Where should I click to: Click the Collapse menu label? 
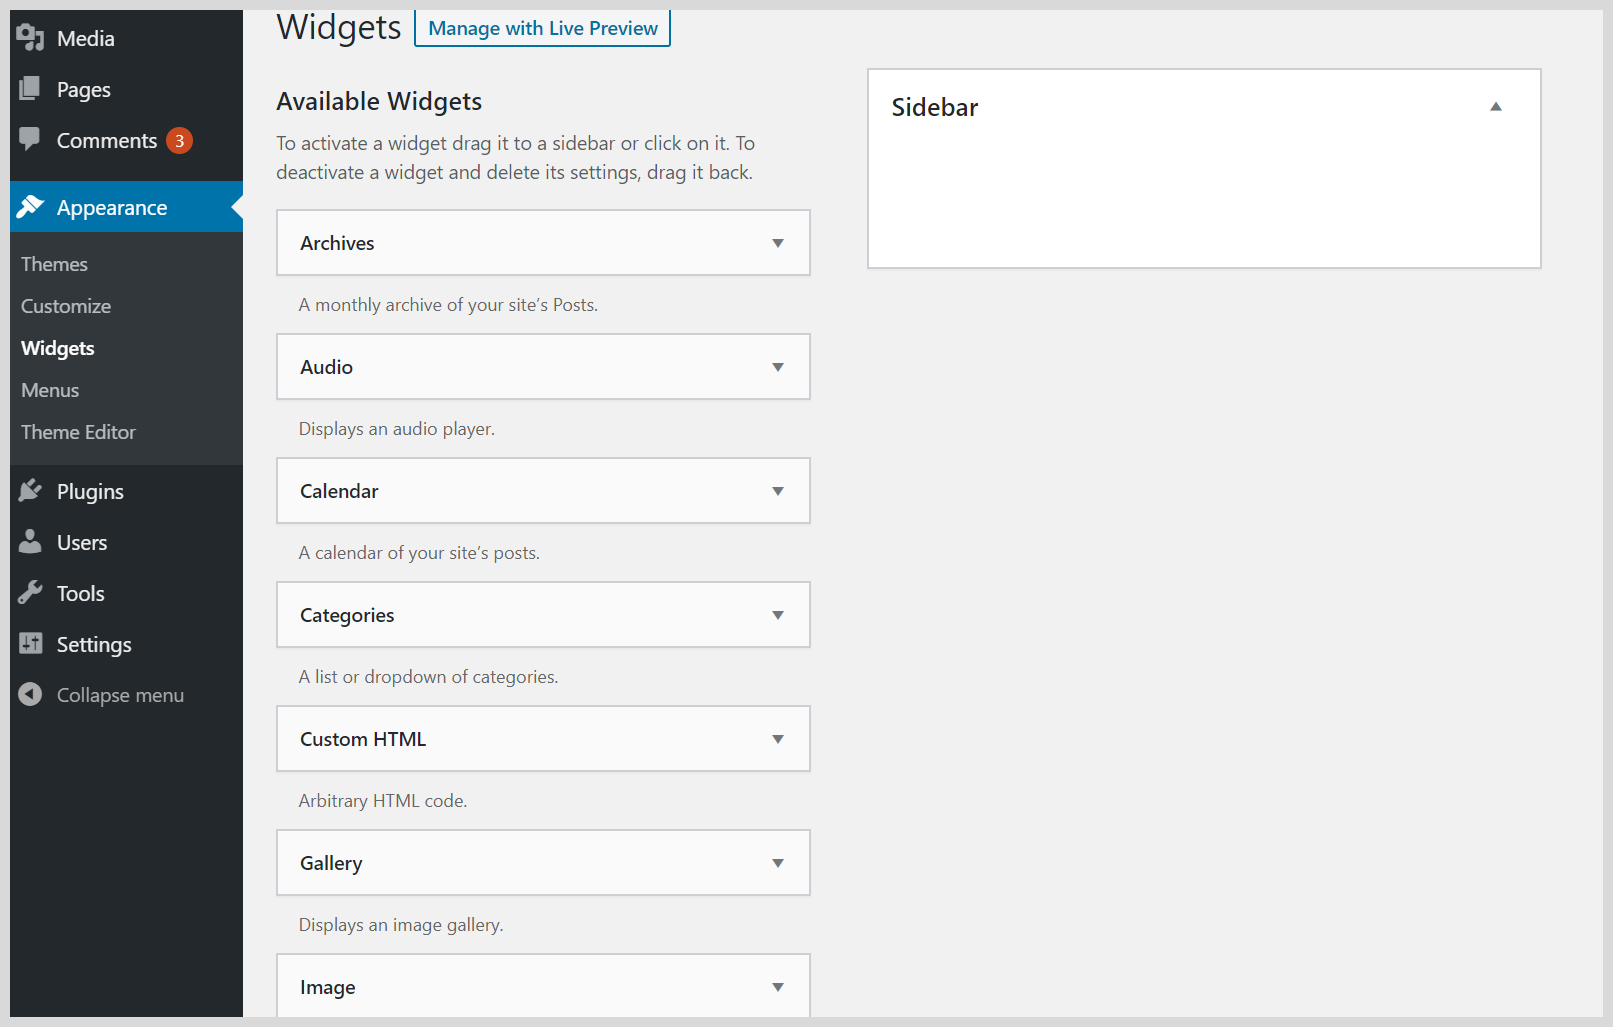[x=120, y=695]
